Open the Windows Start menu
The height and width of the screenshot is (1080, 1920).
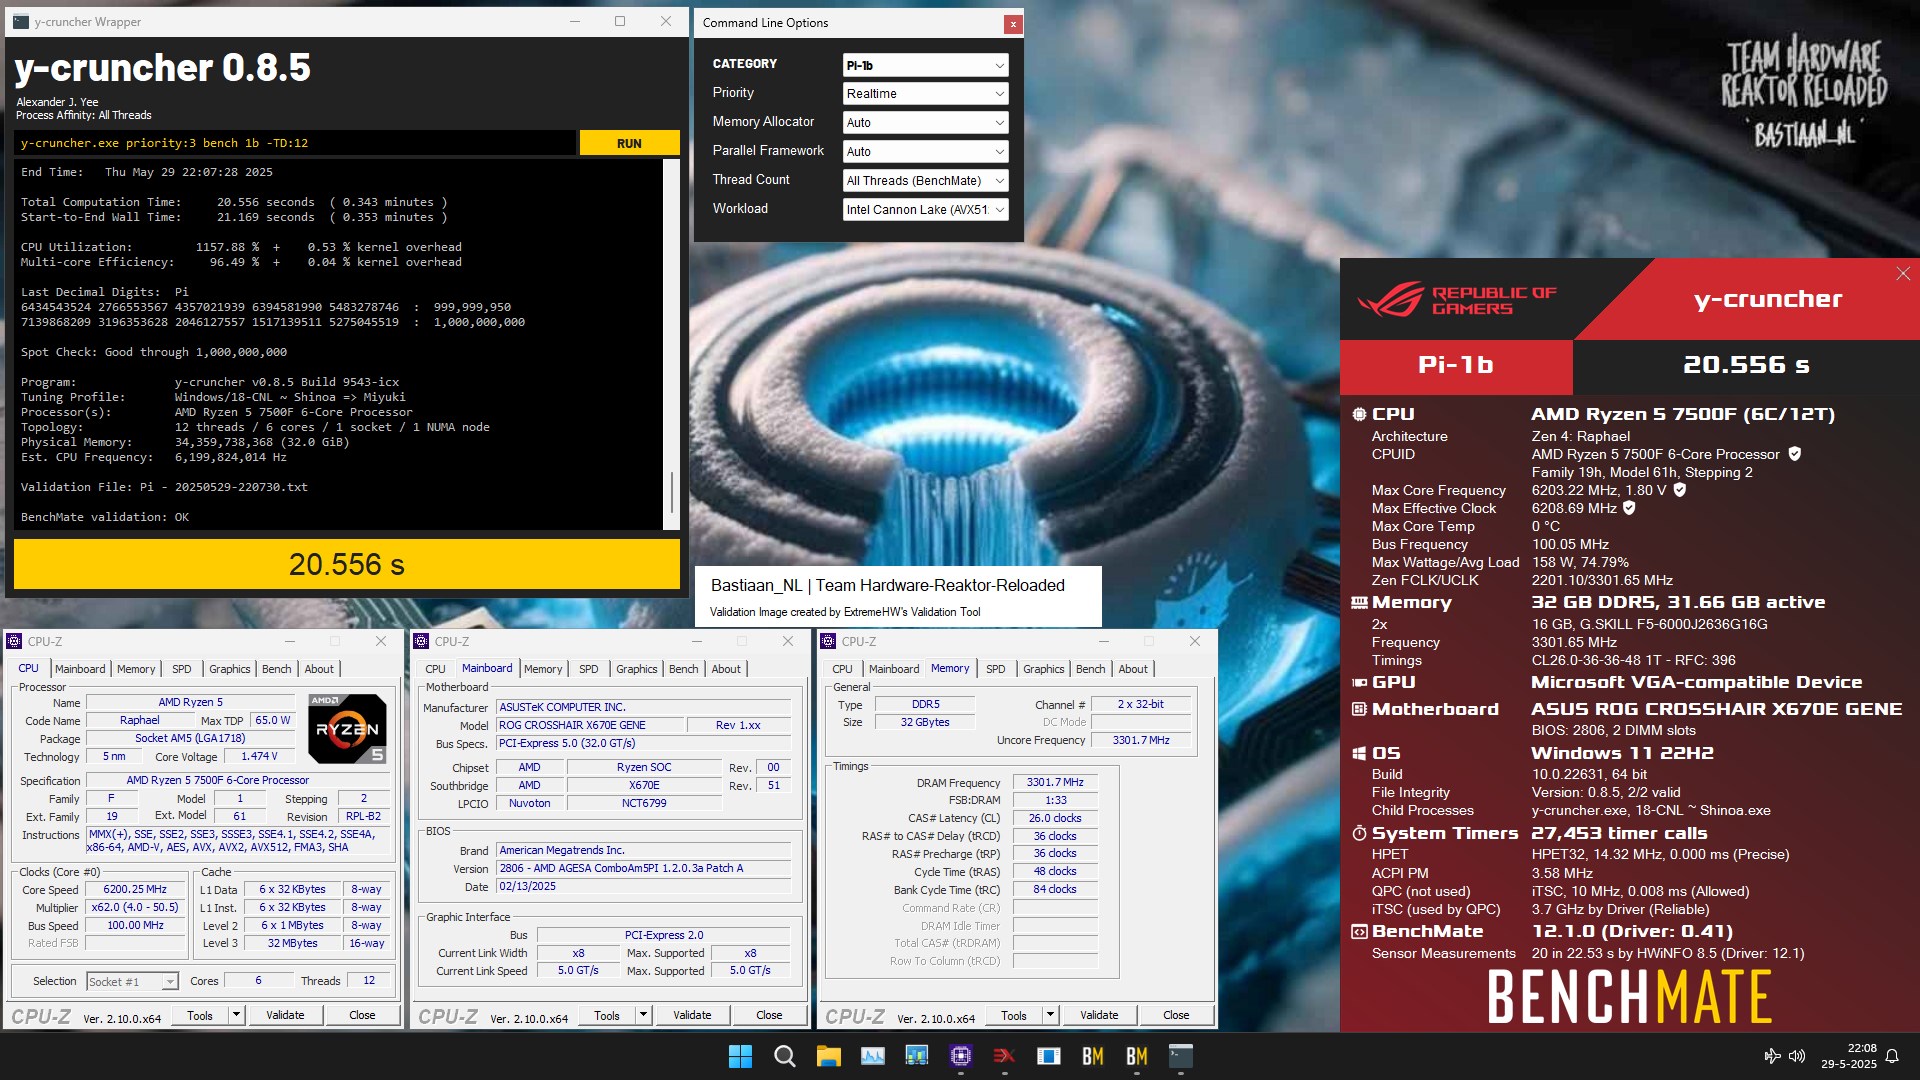point(740,1056)
